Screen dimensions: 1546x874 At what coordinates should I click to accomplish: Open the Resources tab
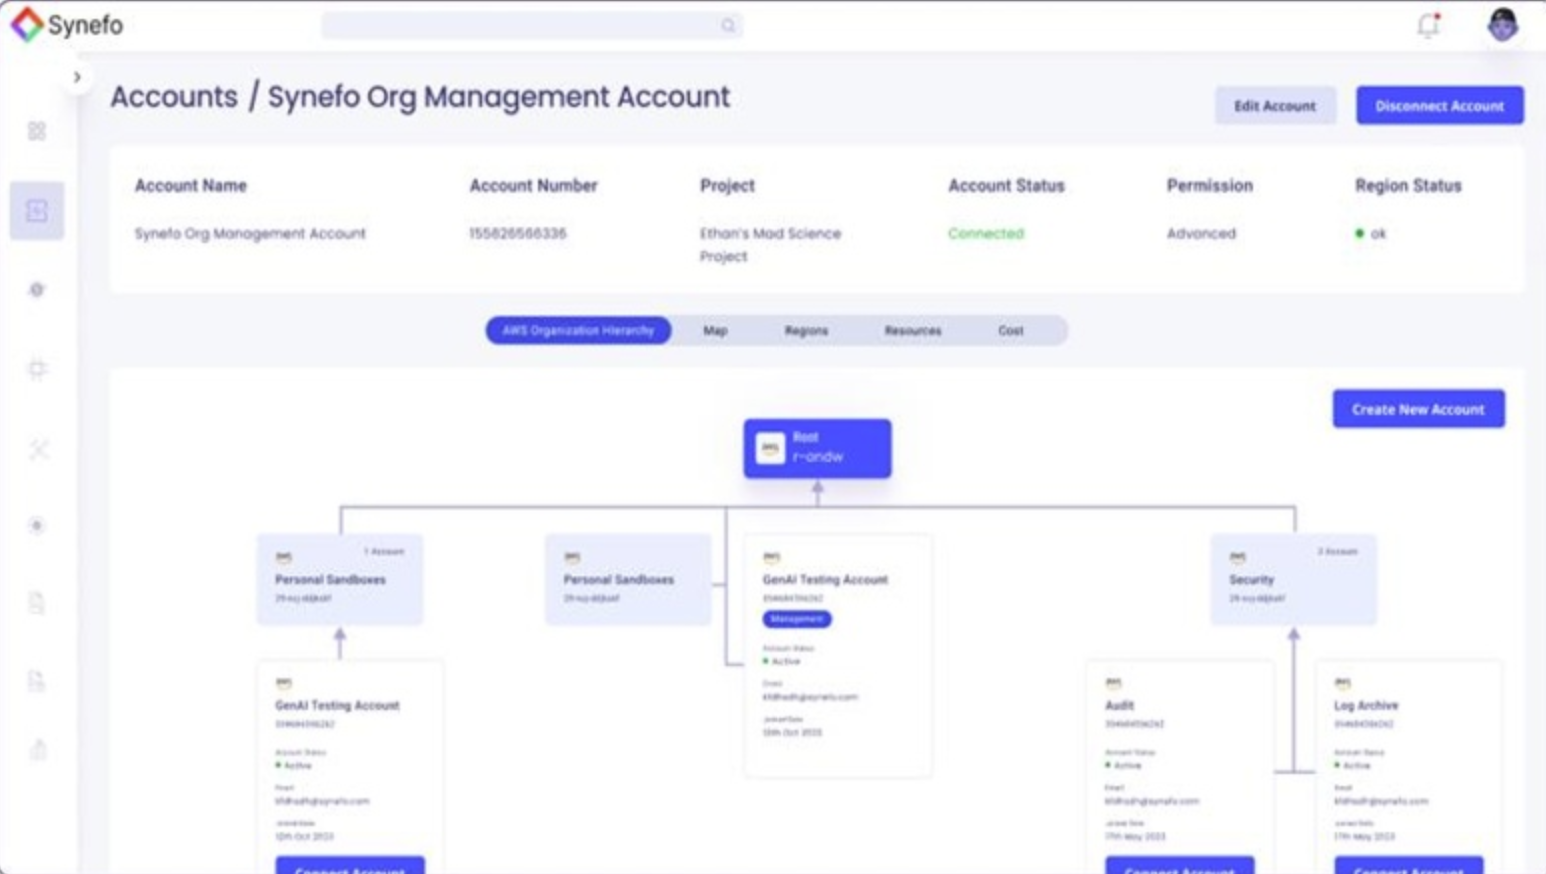click(913, 330)
